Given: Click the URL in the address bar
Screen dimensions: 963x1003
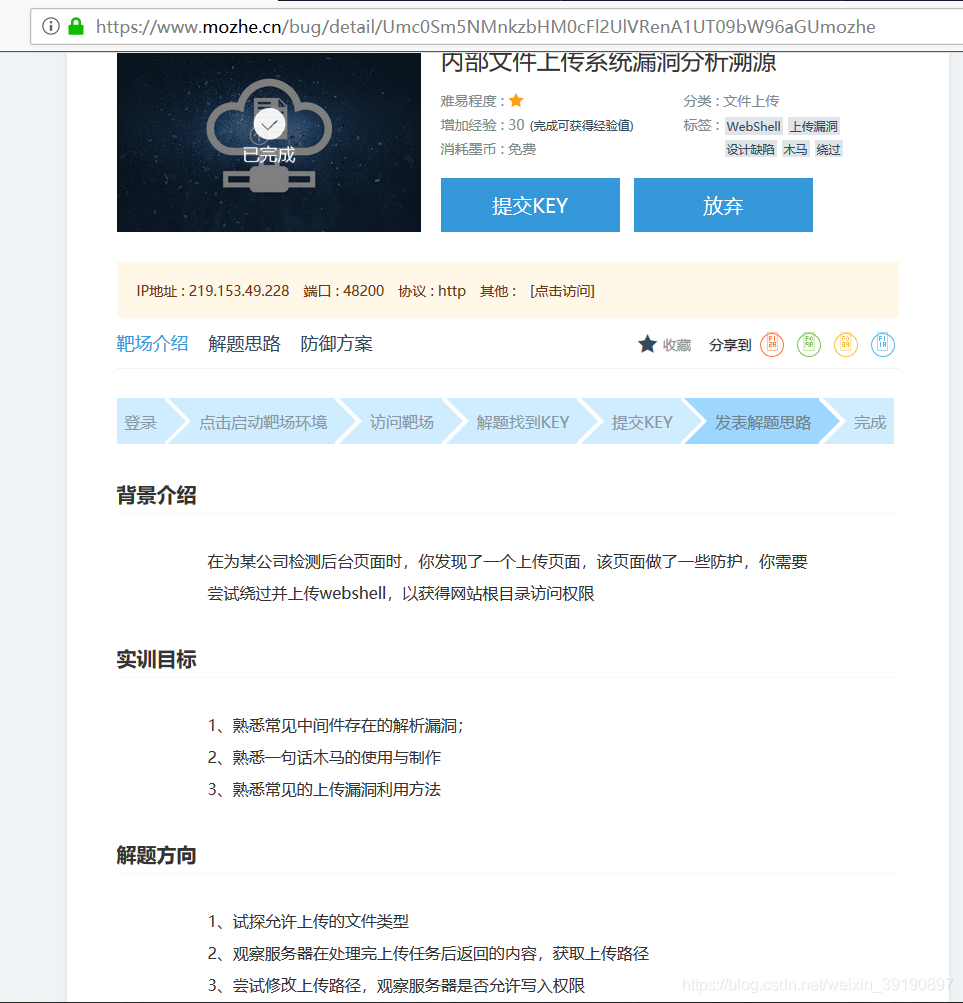Looking at the screenshot, I should 485,27.
